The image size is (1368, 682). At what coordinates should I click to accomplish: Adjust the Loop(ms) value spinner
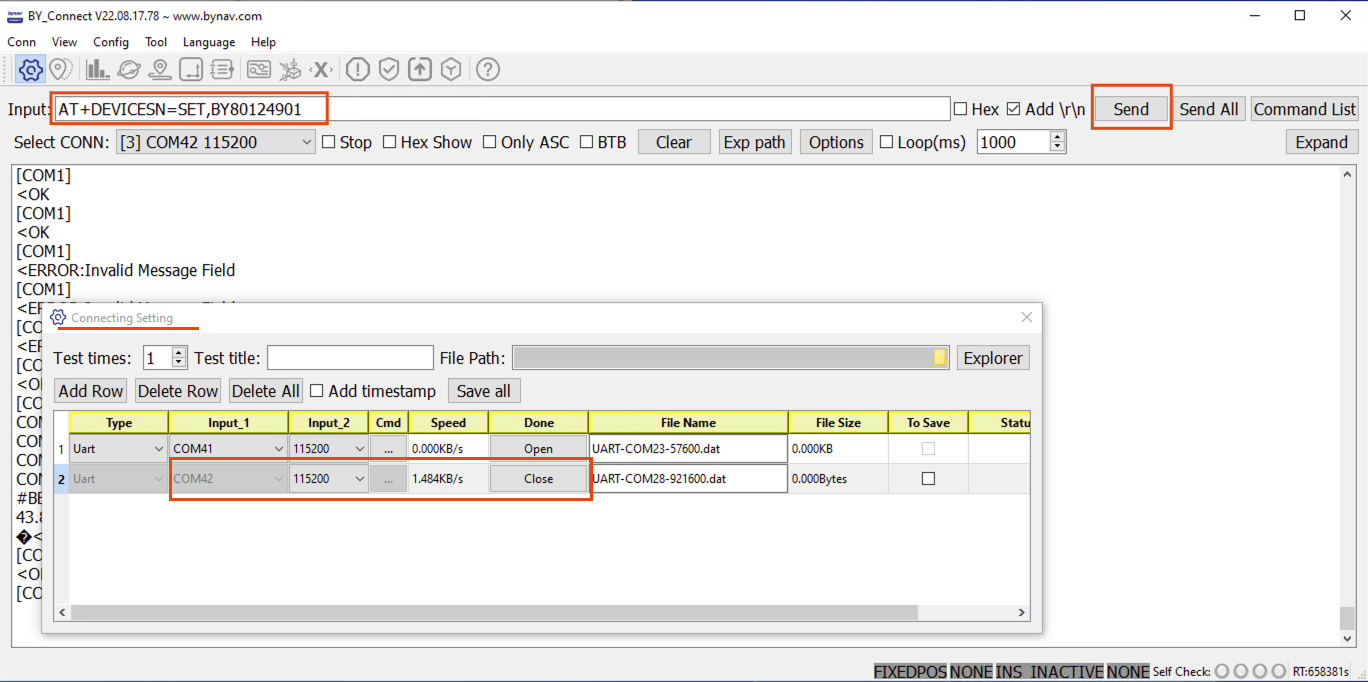click(1058, 142)
